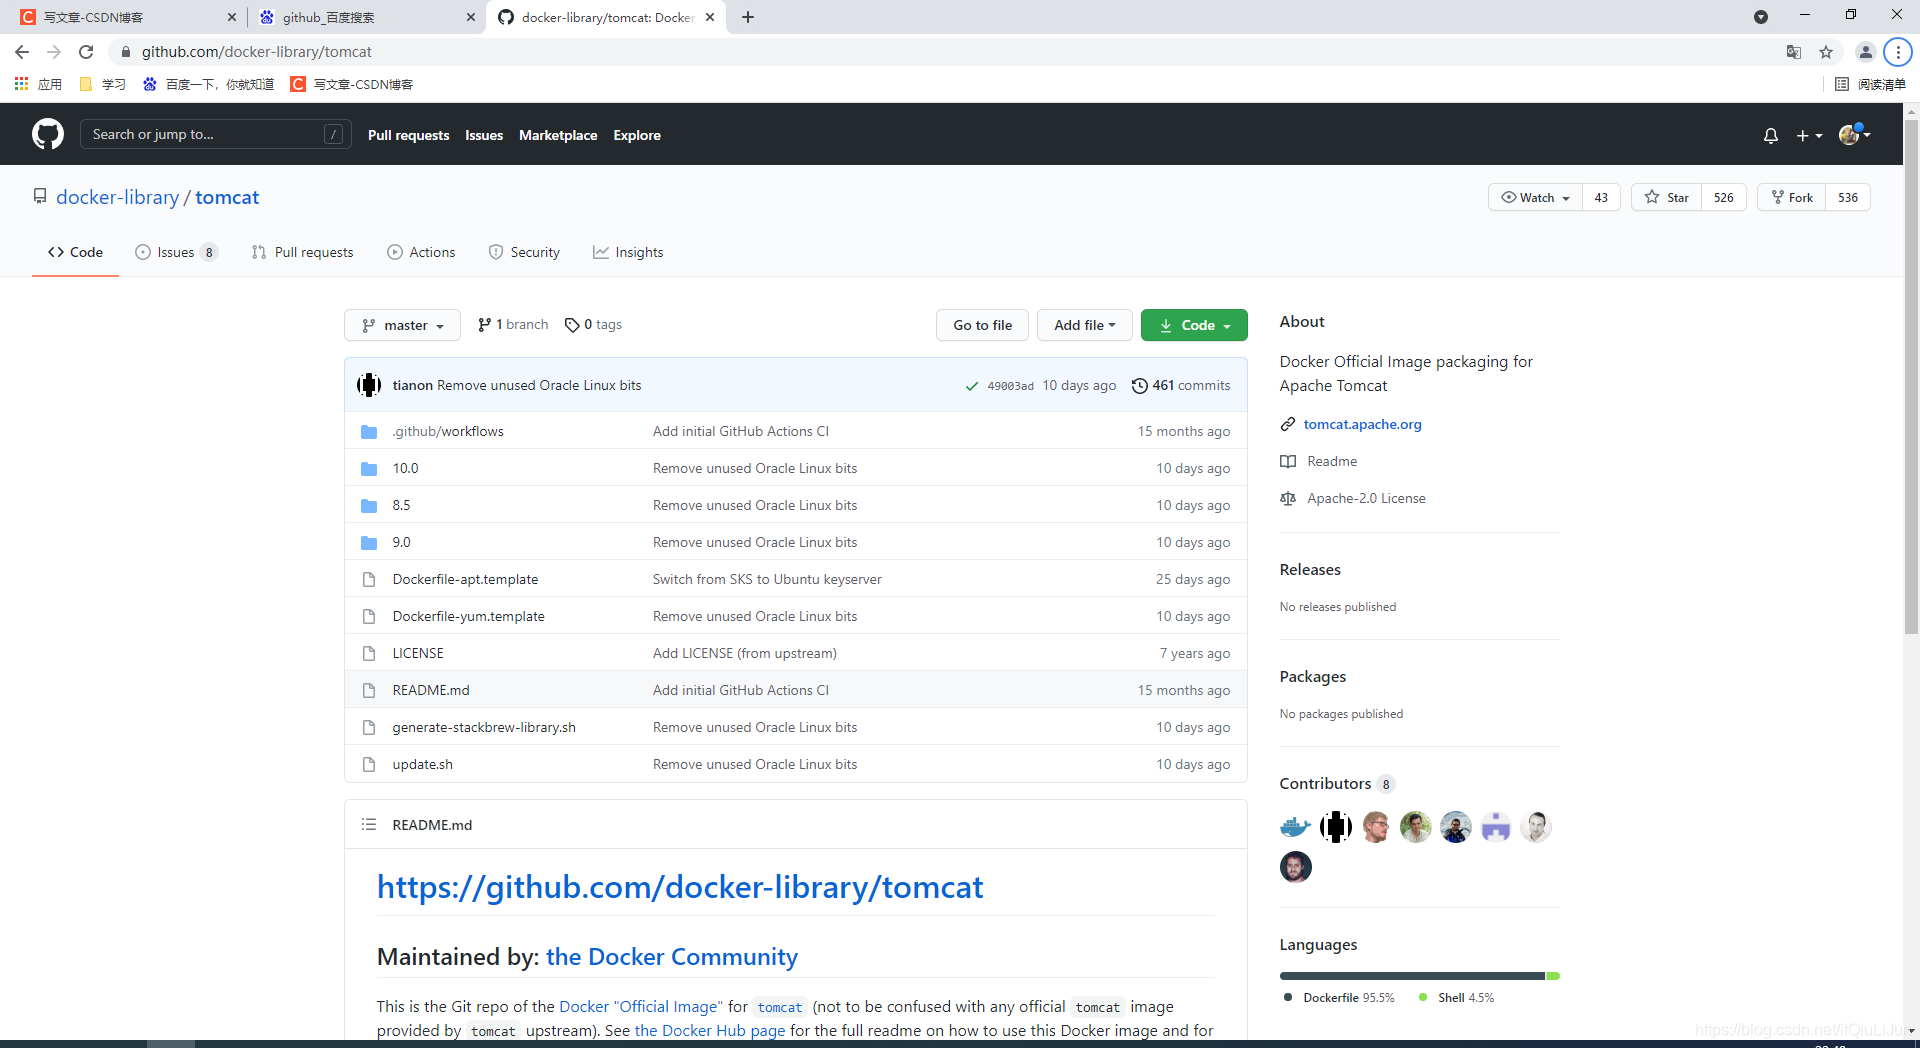The height and width of the screenshot is (1048, 1920).
Task: Open the Releases heading link
Action: click(x=1310, y=569)
